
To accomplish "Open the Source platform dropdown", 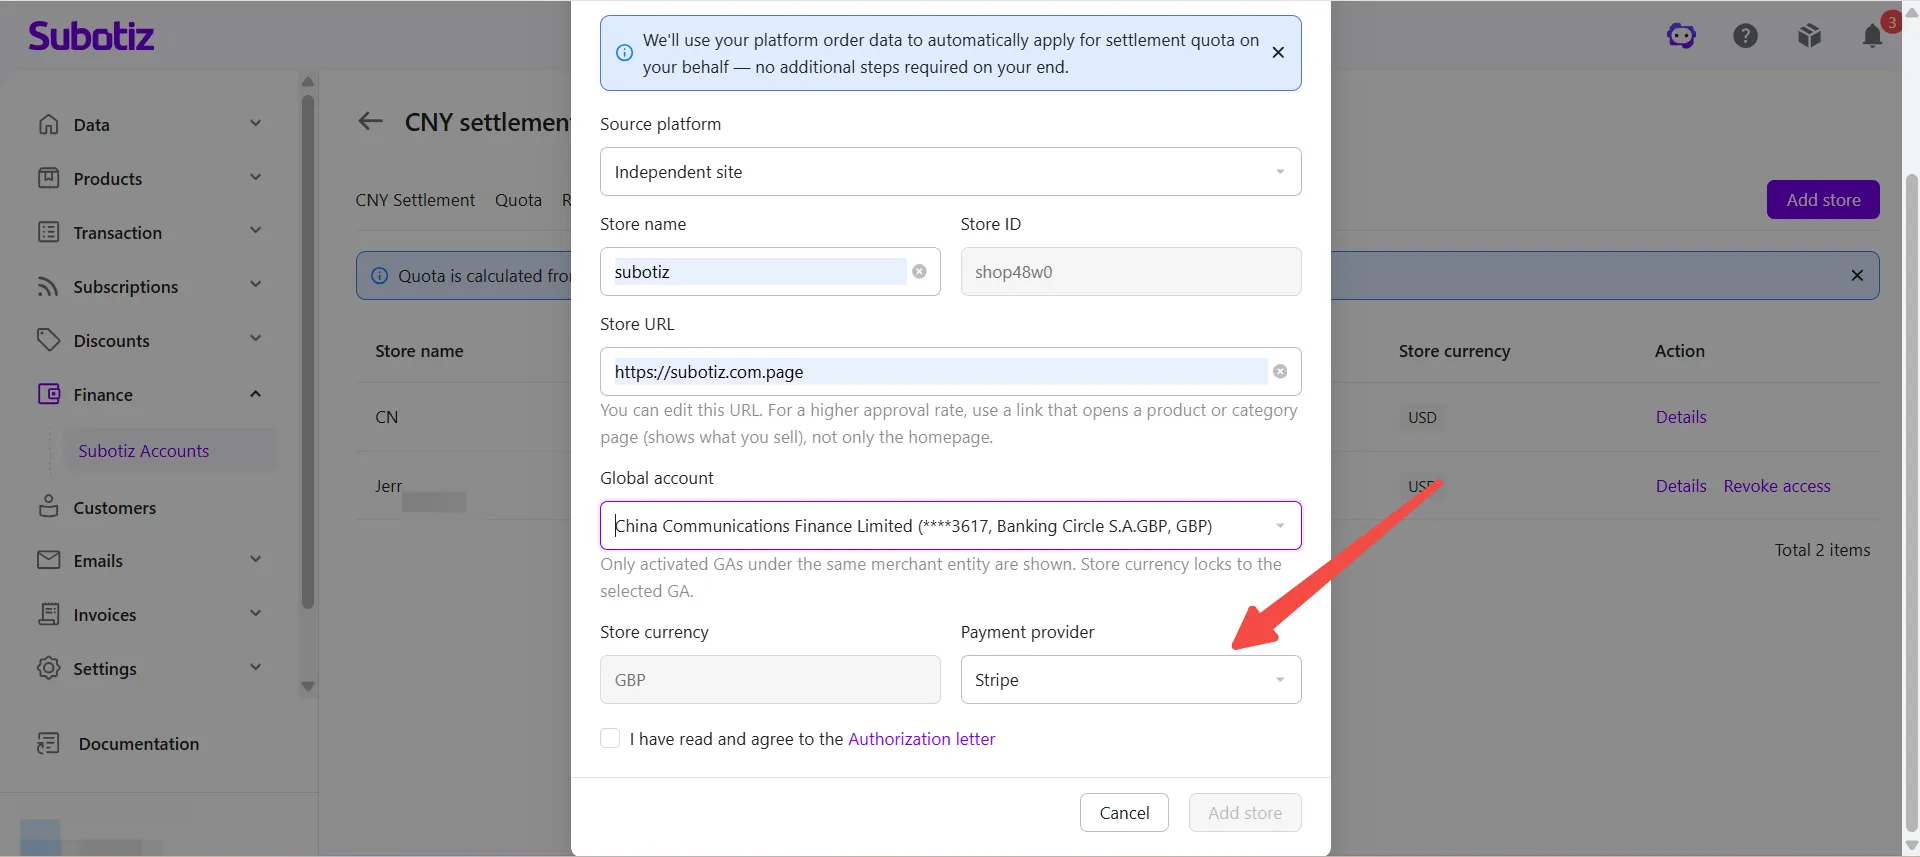I will (950, 172).
